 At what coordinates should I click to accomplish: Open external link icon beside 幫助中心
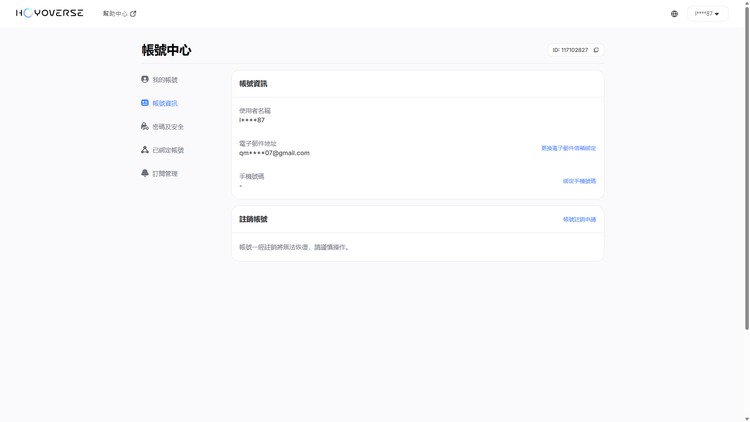(x=133, y=14)
